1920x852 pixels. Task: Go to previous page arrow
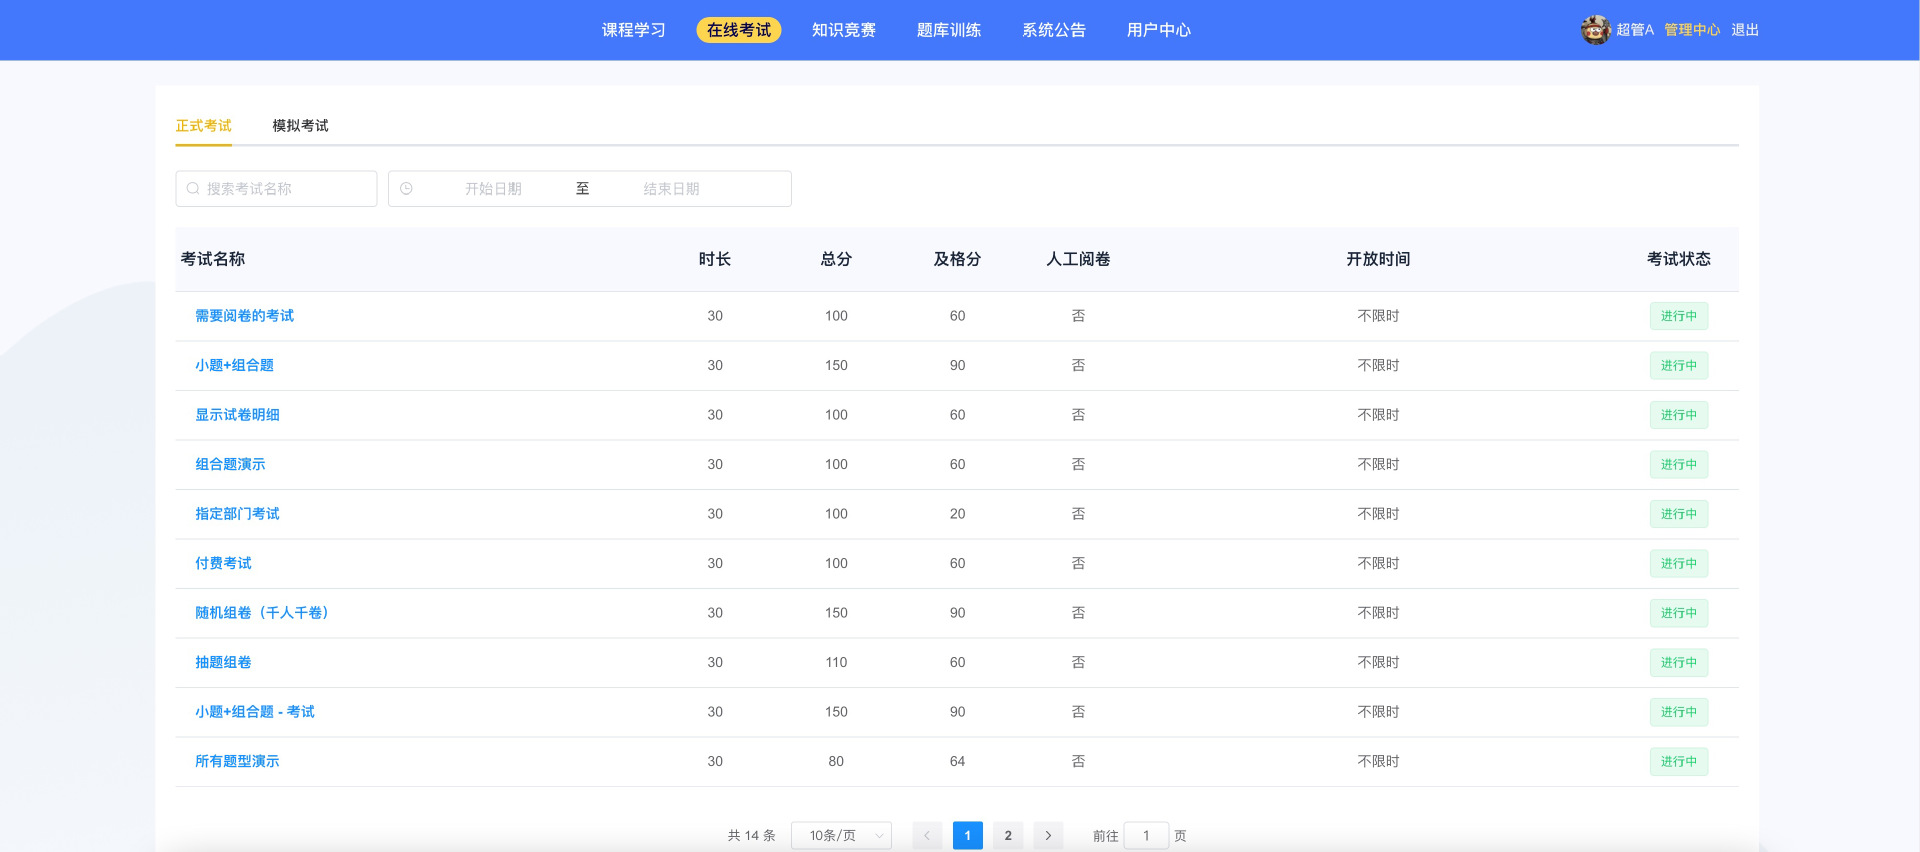pos(927,835)
